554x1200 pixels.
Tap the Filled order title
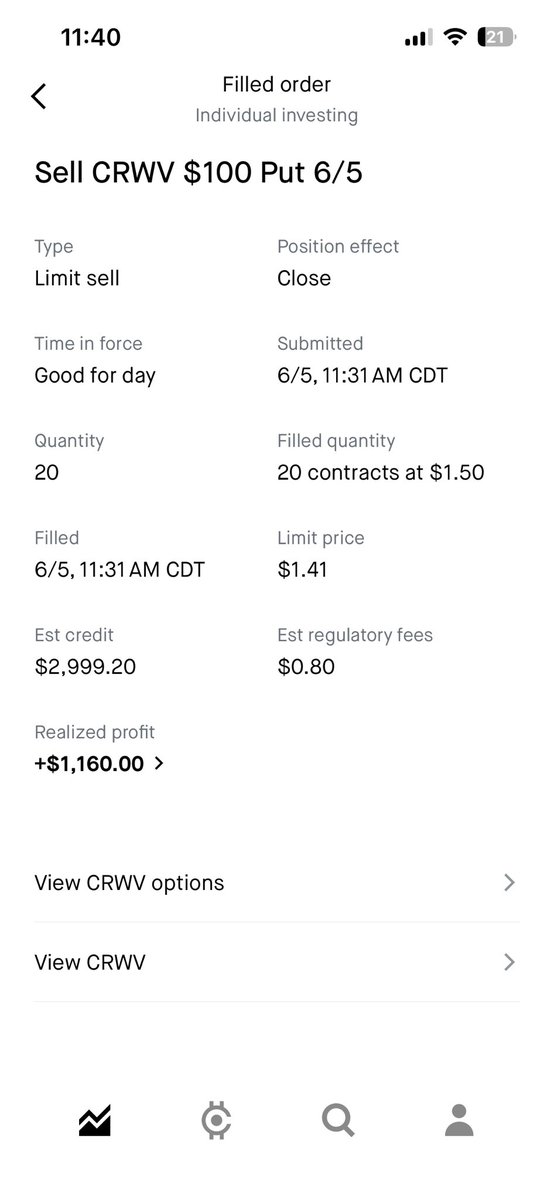(277, 85)
